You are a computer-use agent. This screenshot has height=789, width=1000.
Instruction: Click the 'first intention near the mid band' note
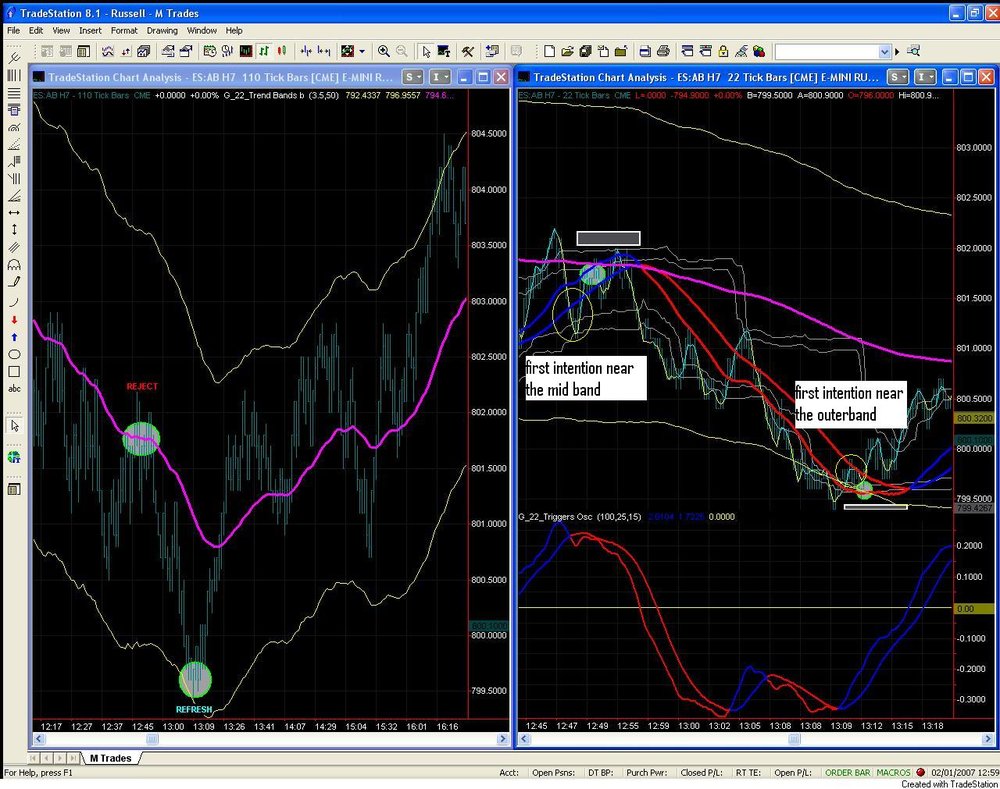[x=584, y=378]
